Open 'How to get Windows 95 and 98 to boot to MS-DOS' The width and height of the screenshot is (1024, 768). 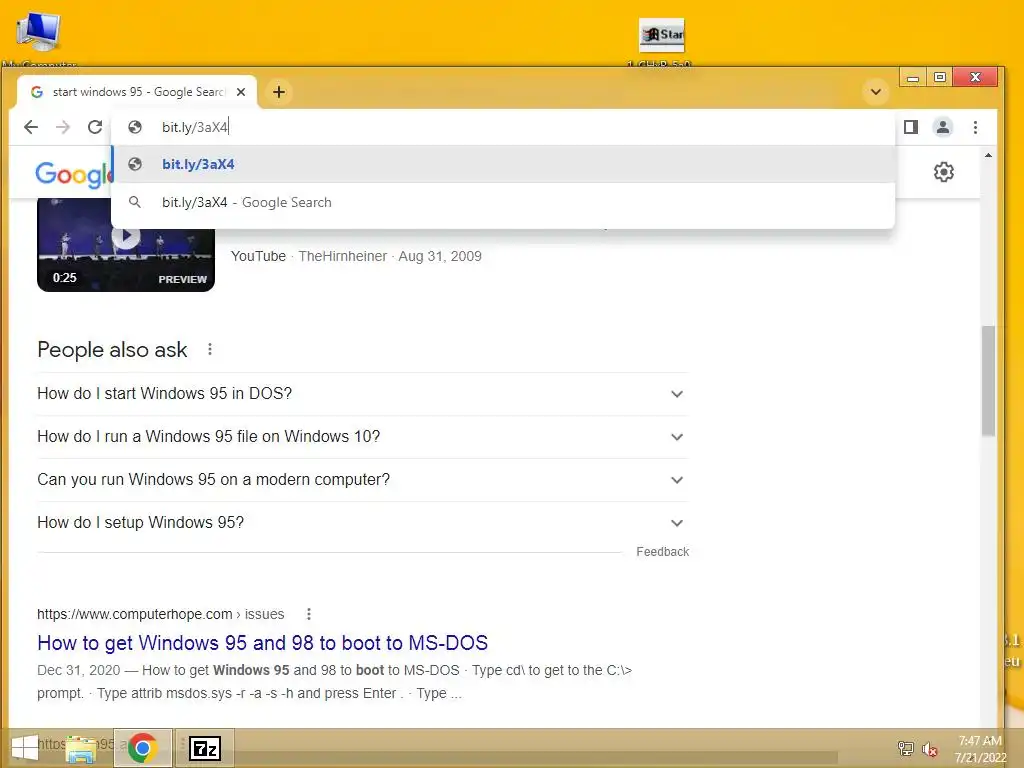(x=263, y=643)
